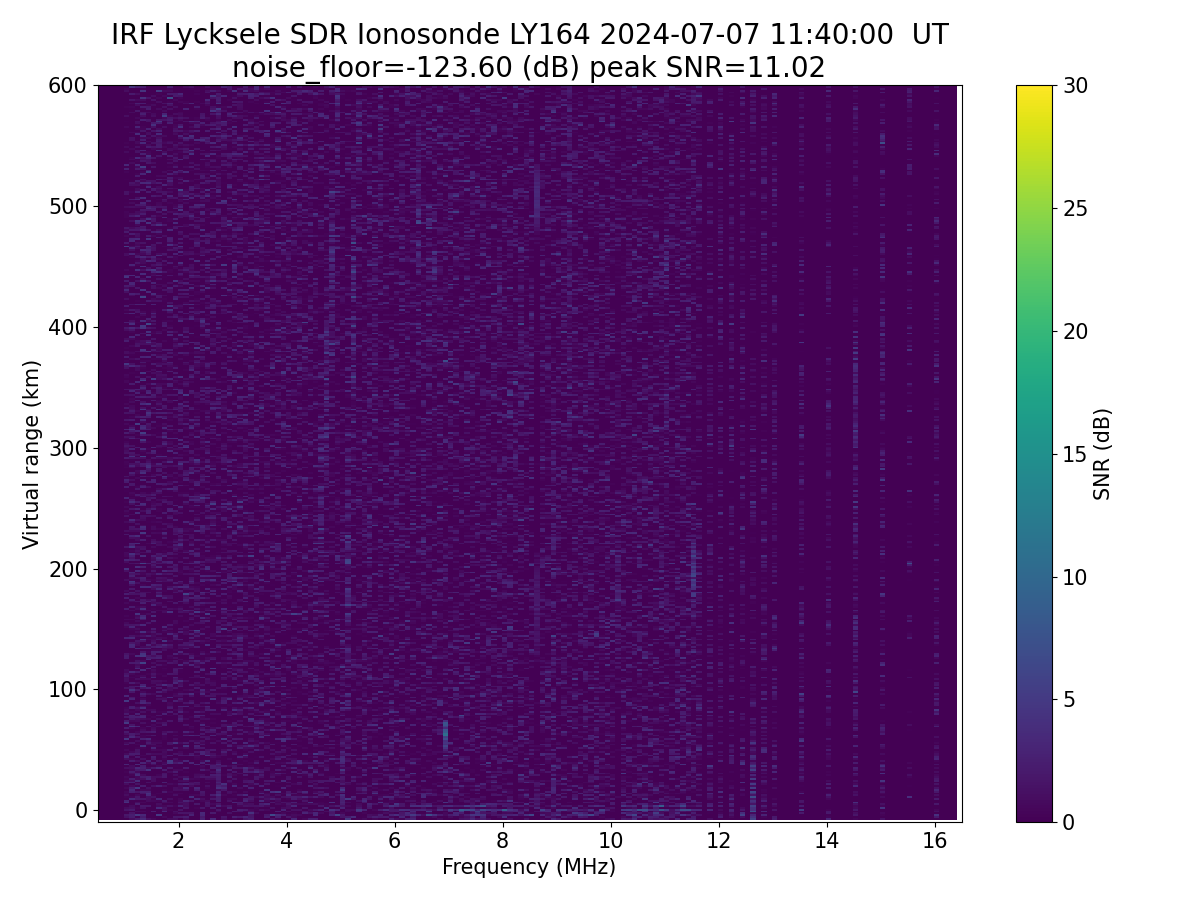Click the y-axis tick label 300
The height and width of the screenshot is (900, 1200).
pyautogui.click(x=67, y=448)
